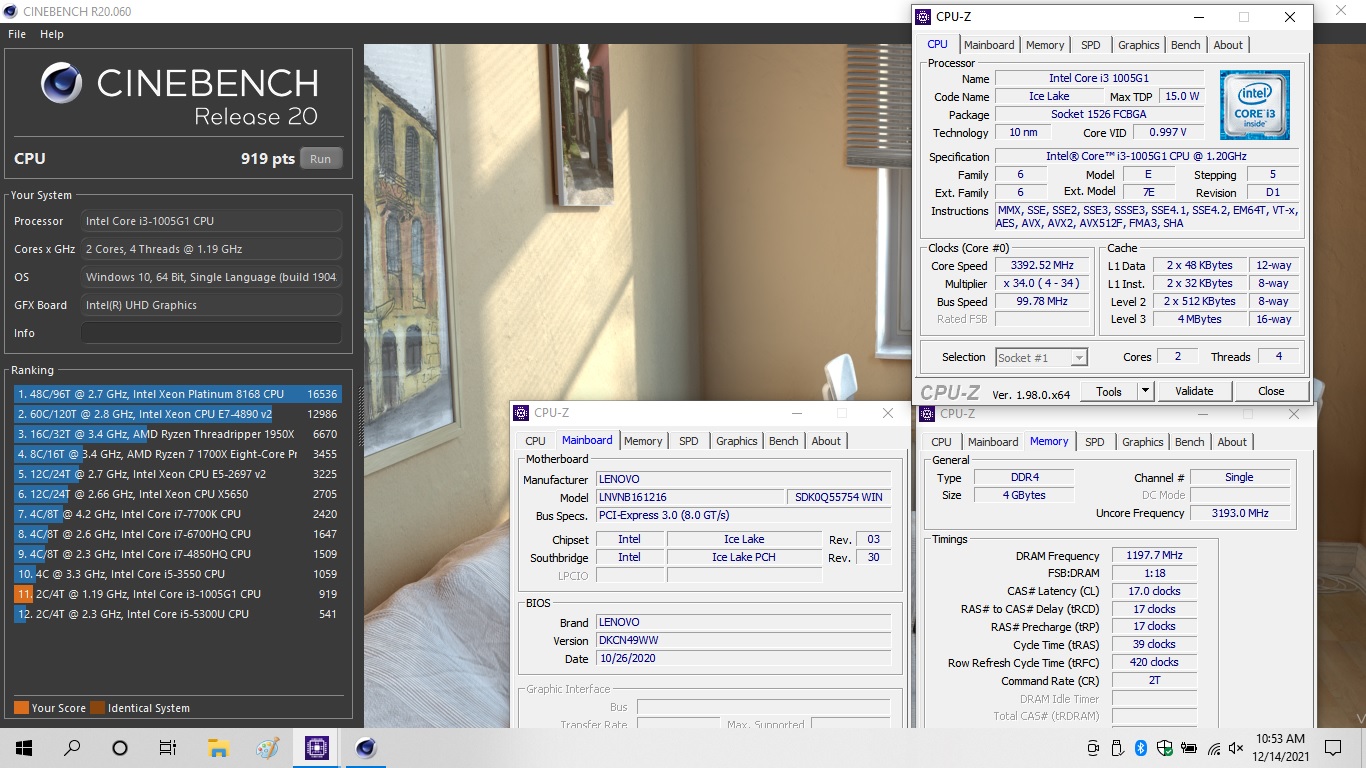The height and width of the screenshot is (768, 1366).
Task: Click the Core Speed value 3392.52 MHz
Action: (1044, 266)
